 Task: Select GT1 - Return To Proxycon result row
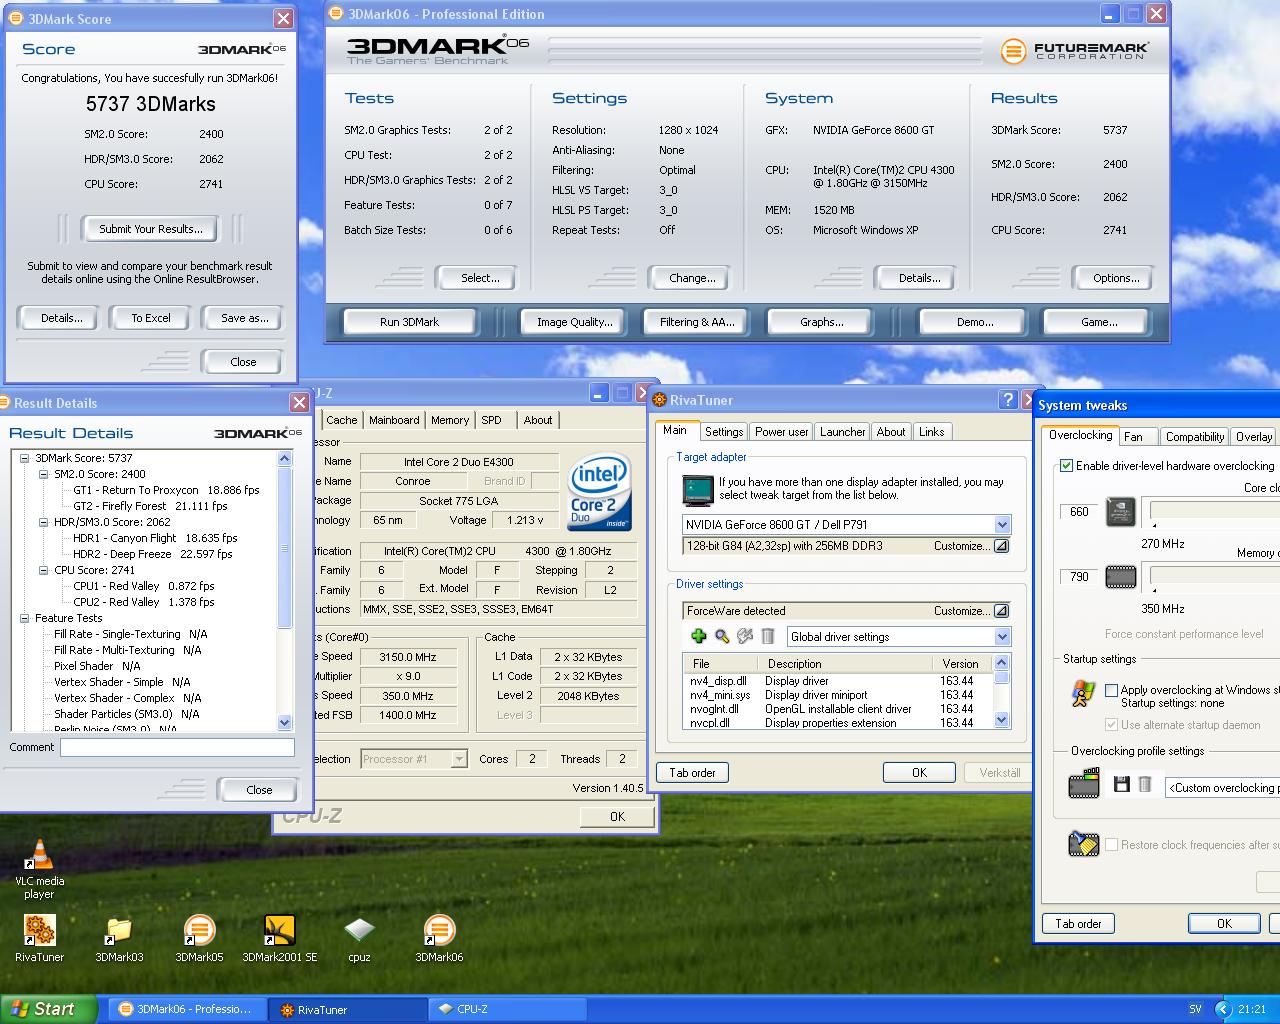pyautogui.click(x=166, y=490)
